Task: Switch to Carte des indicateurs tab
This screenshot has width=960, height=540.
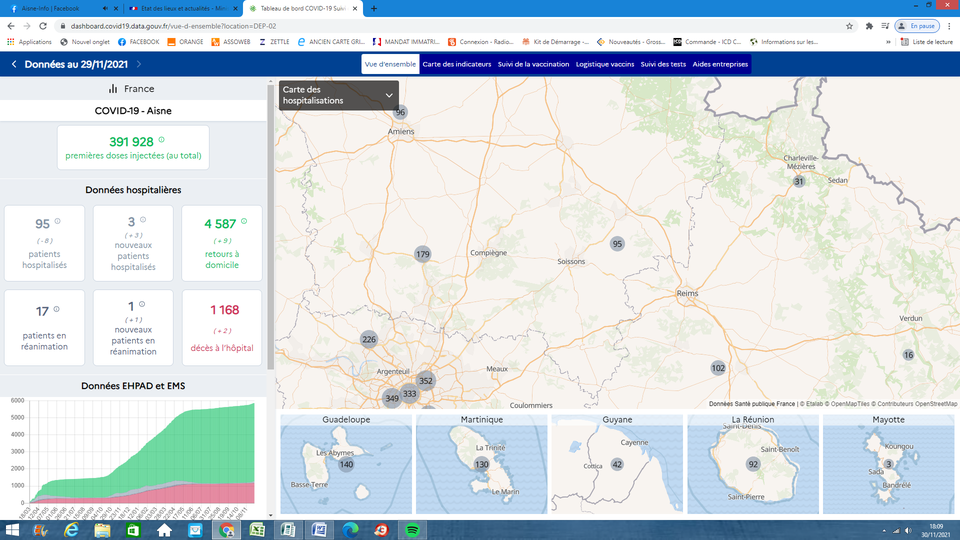Action: click(x=457, y=64)
